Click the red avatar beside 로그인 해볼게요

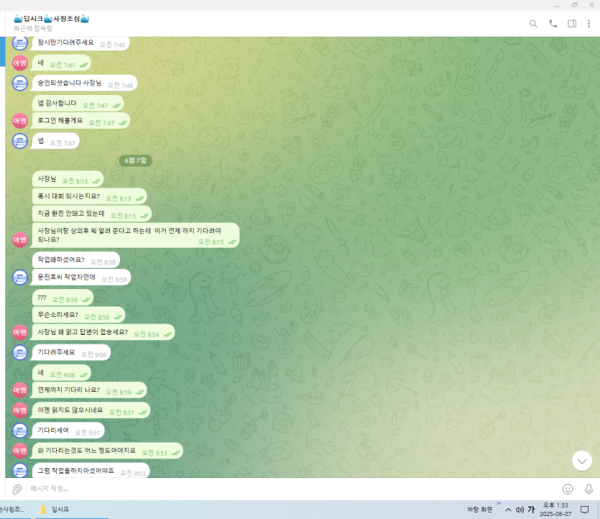tap(20, 121)
